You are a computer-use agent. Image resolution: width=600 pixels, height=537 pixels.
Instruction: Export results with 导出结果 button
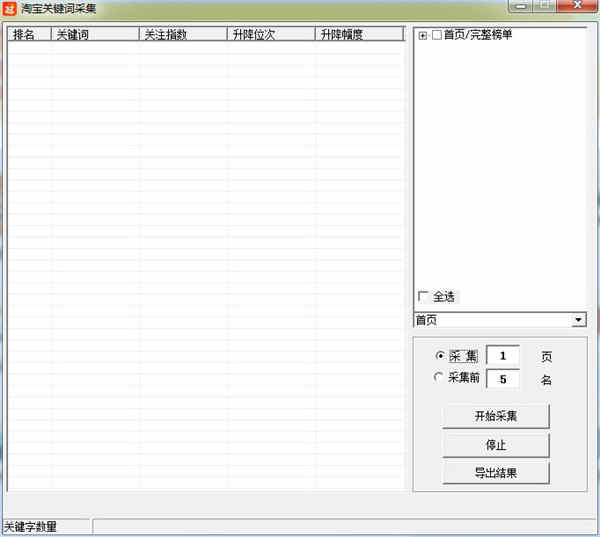click(496, 473)
